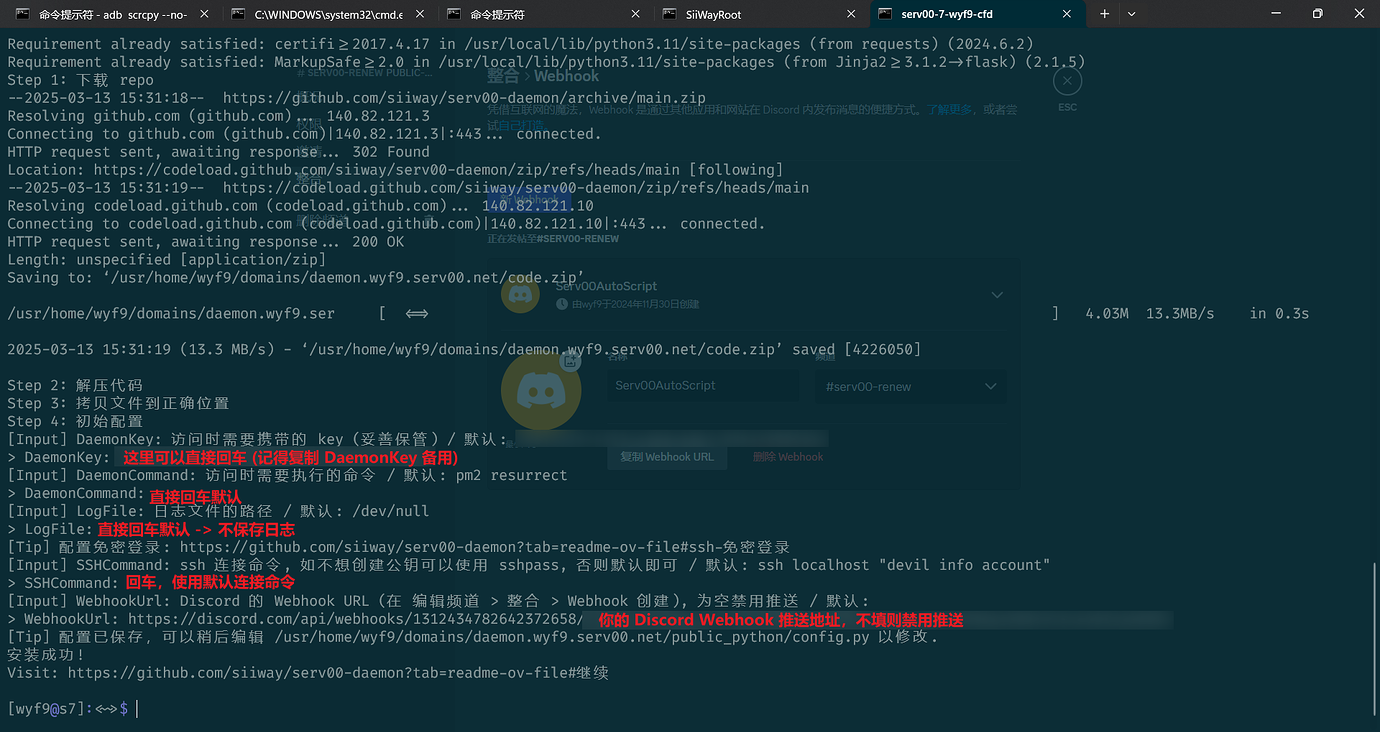Viewport: 1380px width, 732px height.
Task: Click the text 'Step 1: 下载 repo'
Action: pos(81,80)
